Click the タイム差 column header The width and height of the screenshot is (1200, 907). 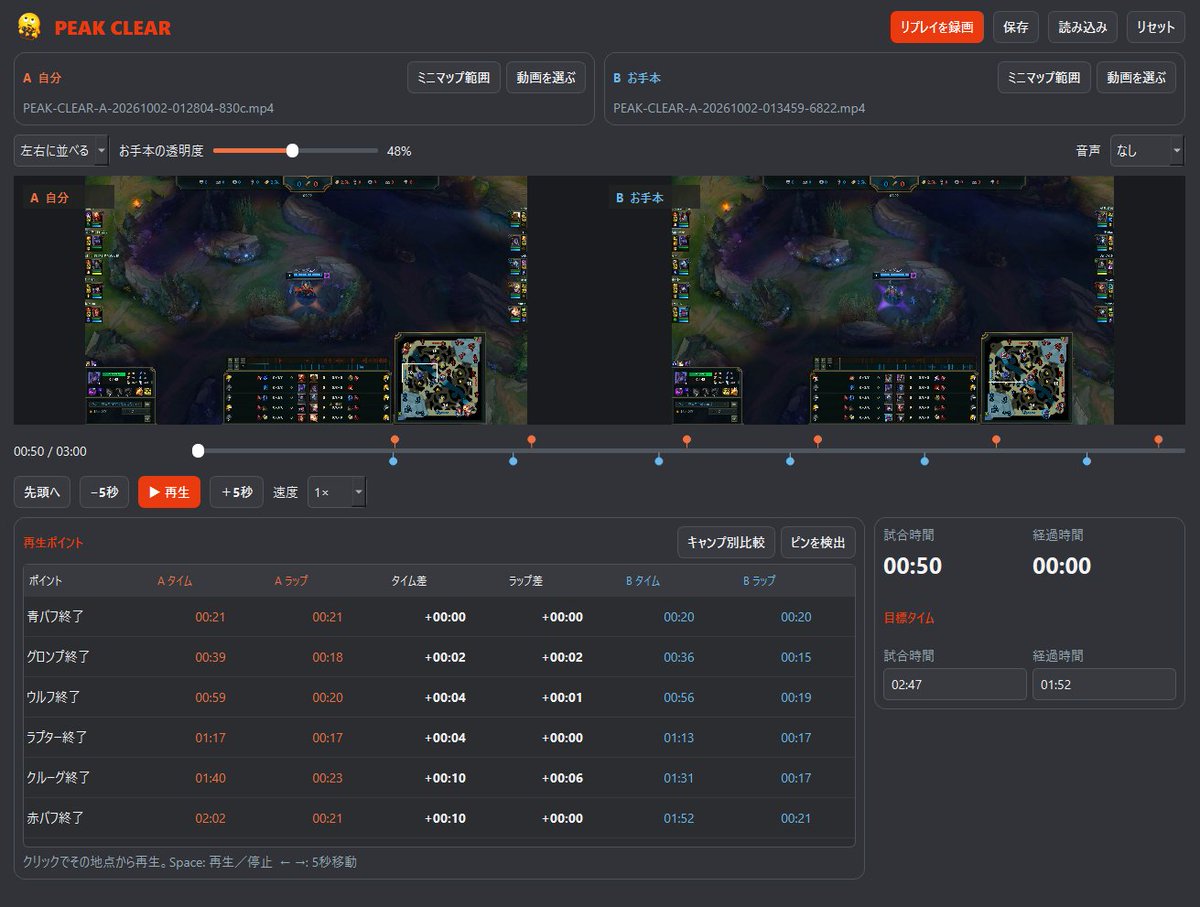(x=408, y=581)
